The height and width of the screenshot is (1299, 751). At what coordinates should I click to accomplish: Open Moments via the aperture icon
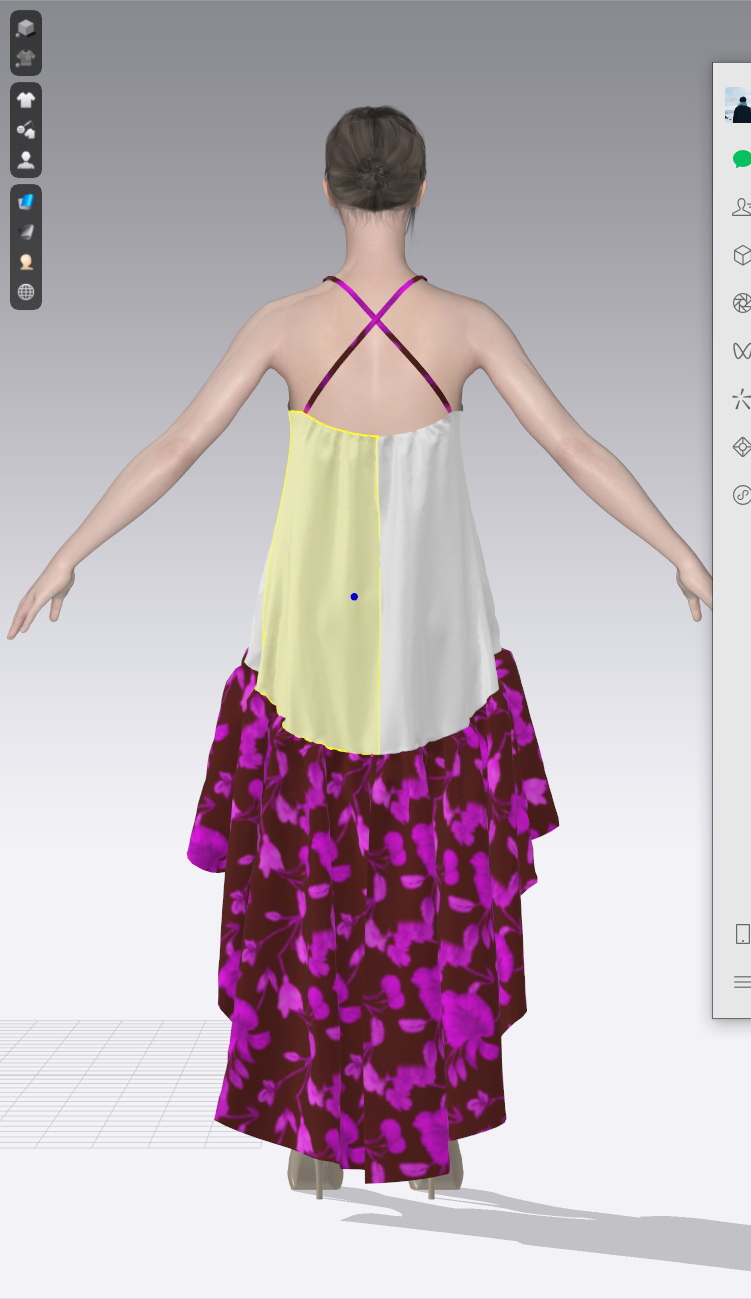click(741, 303)
